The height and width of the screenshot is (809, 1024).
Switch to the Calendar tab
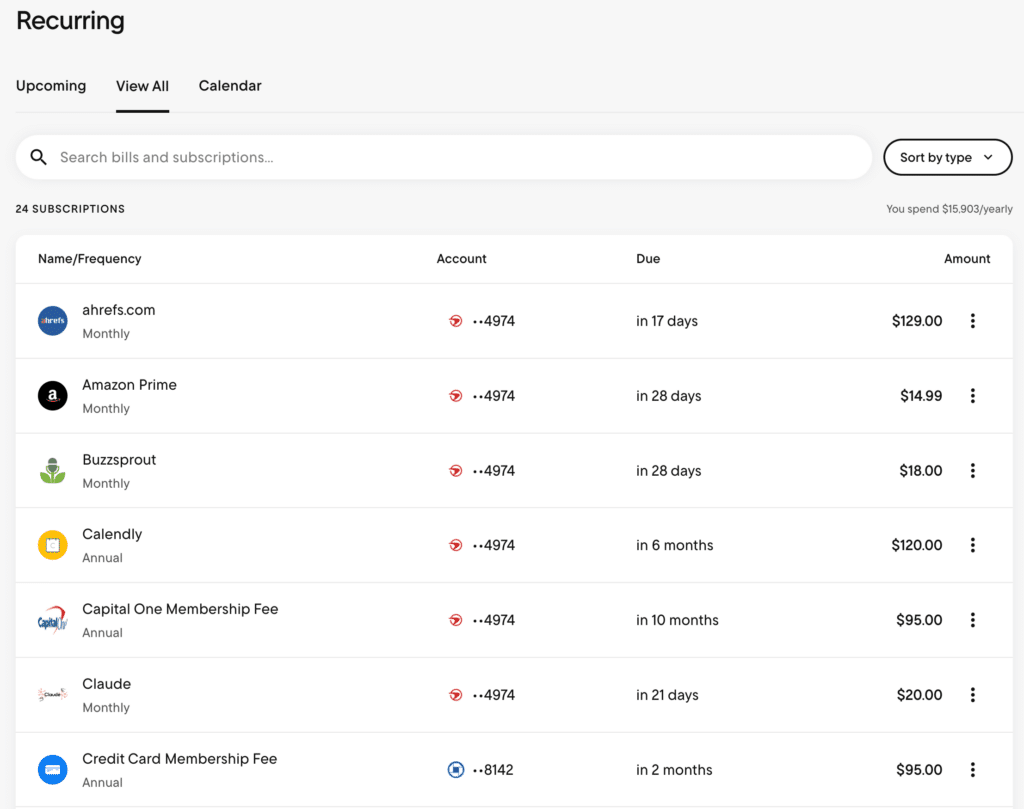(x=230, y=86)
